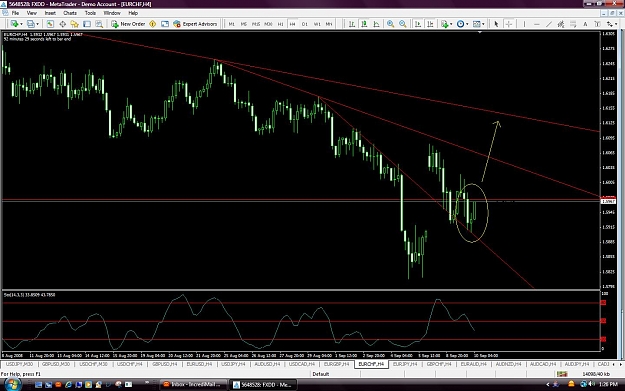Open the Inbox IncrediMail taskbar button

click(193, 385)
